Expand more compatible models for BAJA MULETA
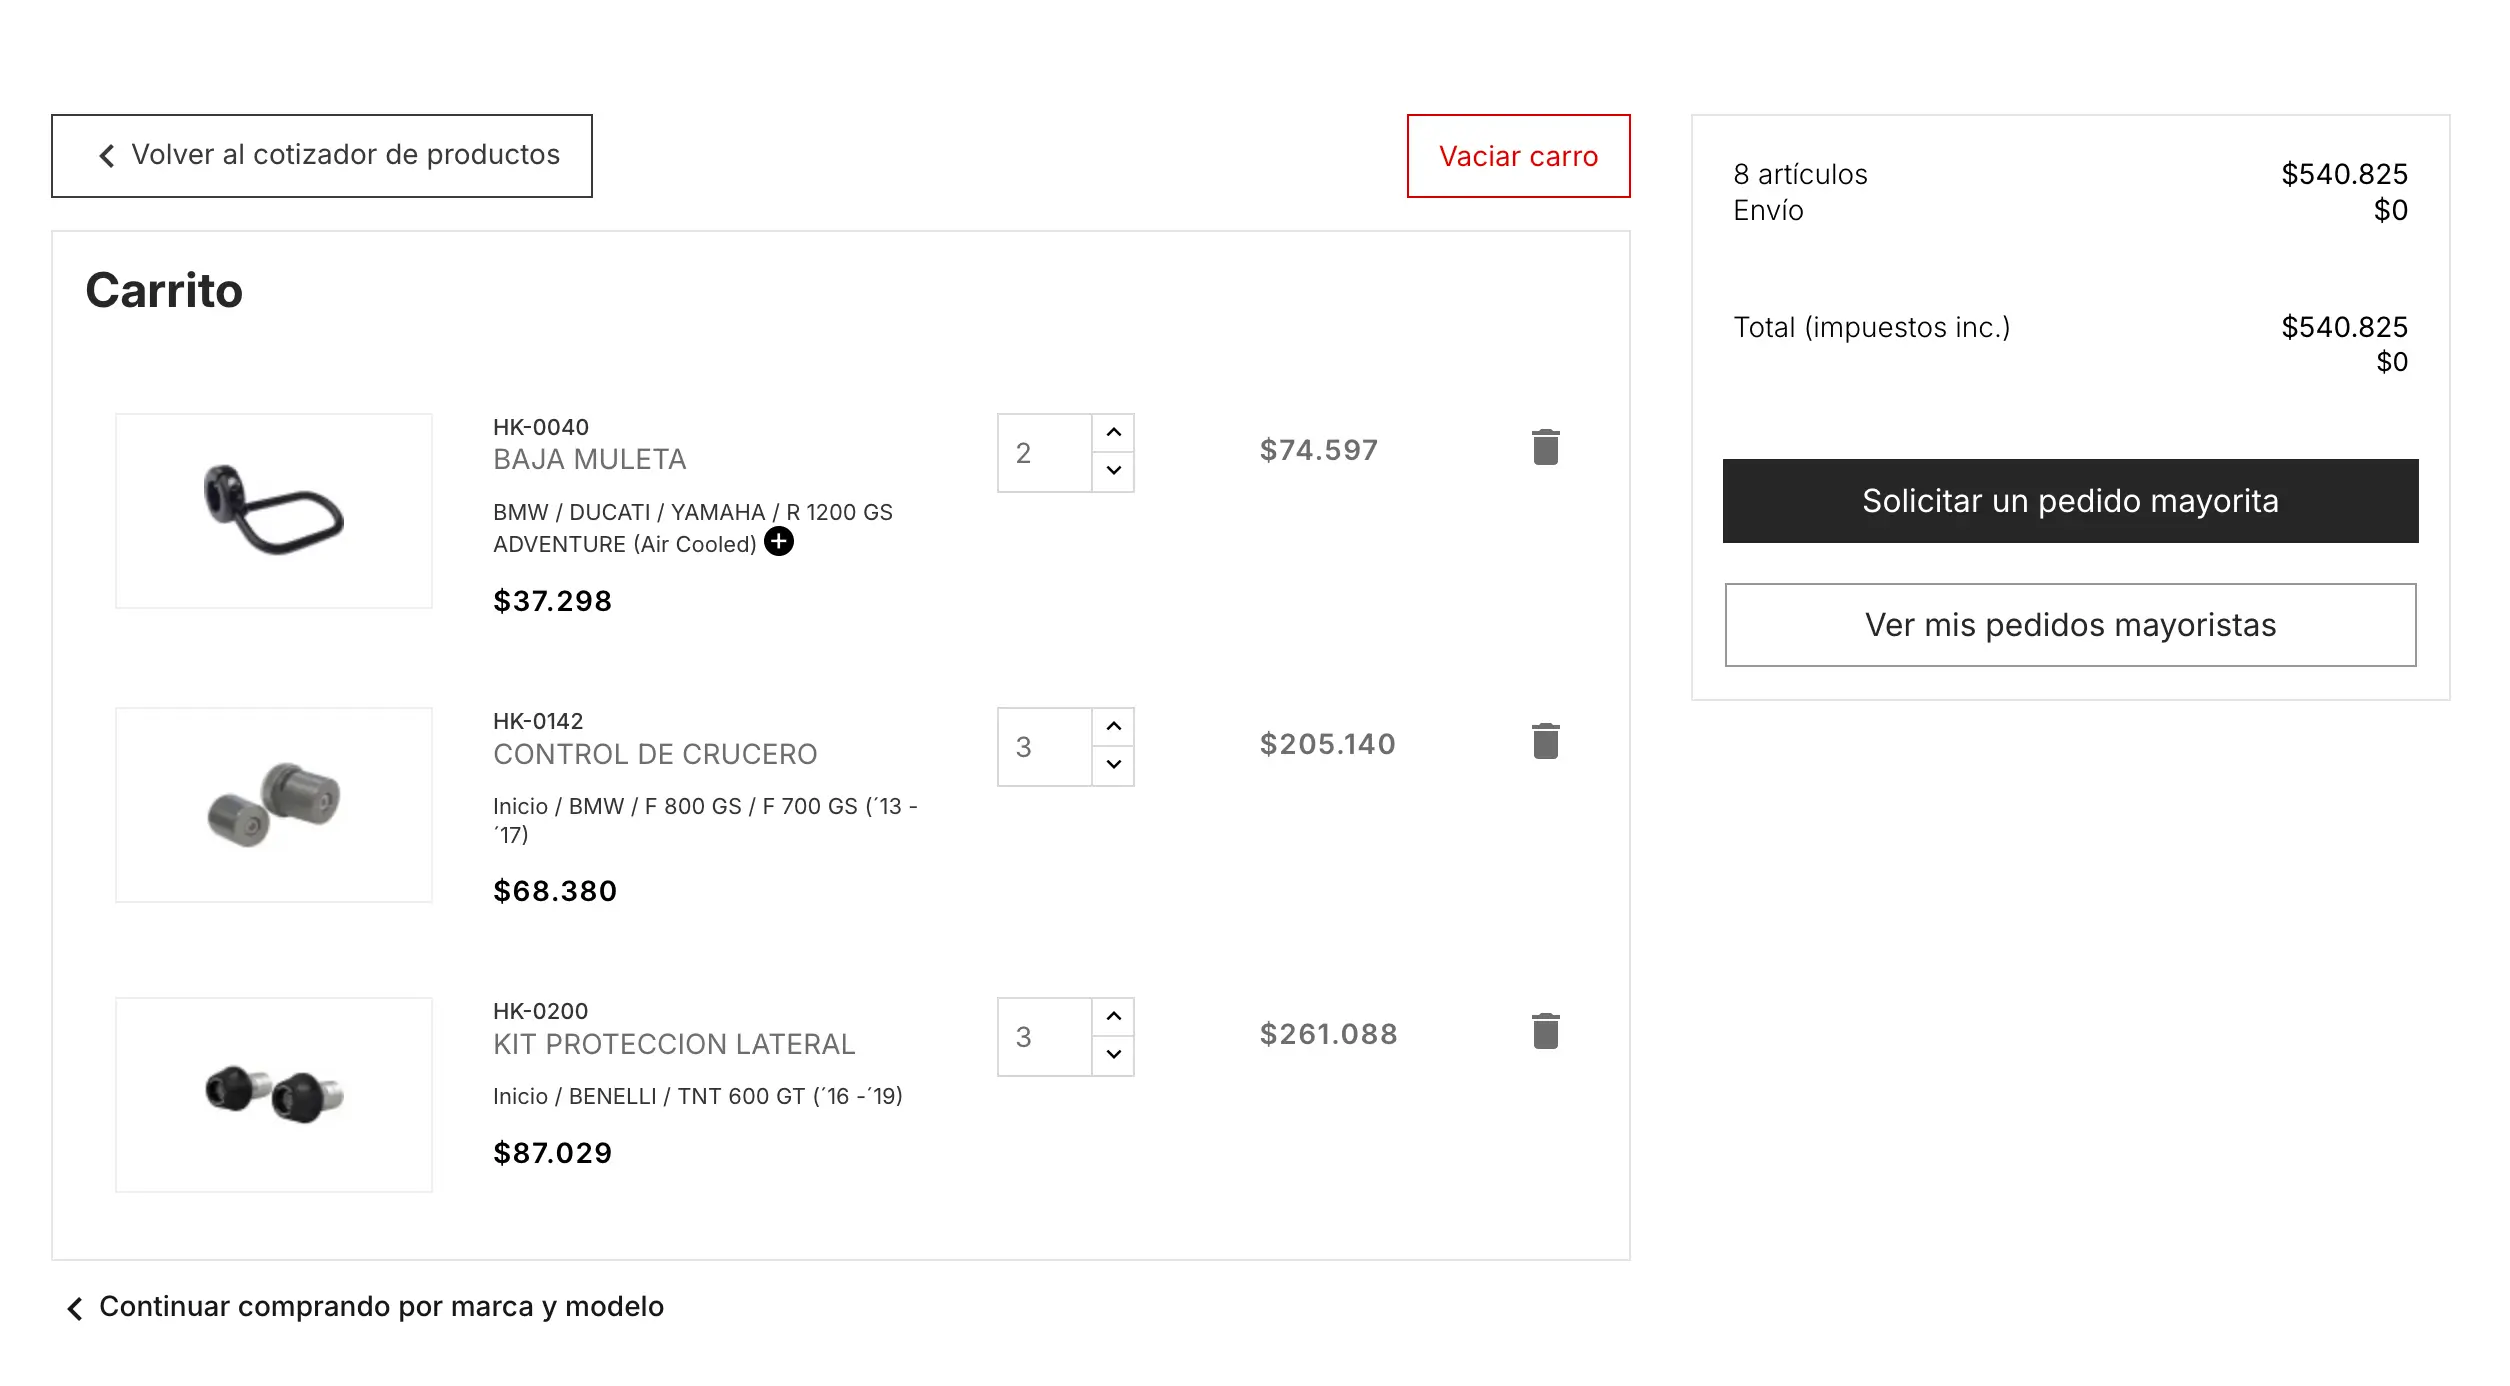The height and width of the screenshot is (1386, 2510). pos(779,542)
